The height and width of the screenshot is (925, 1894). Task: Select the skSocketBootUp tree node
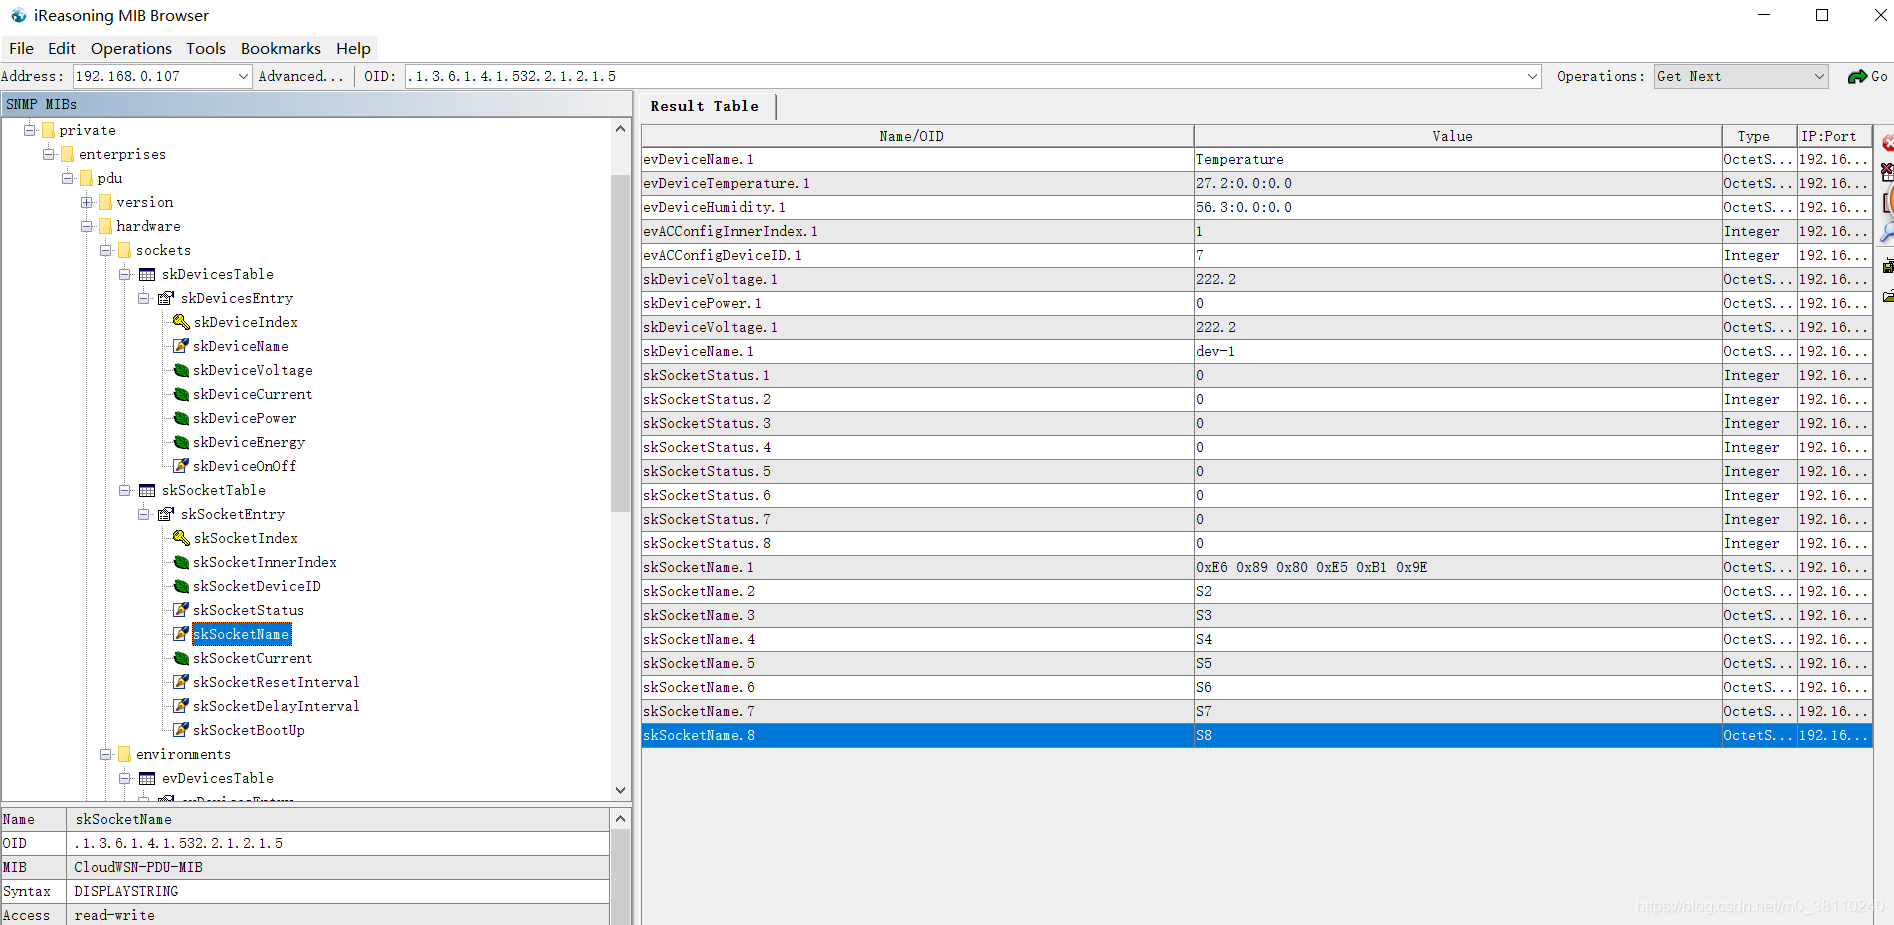coord(249,730)
